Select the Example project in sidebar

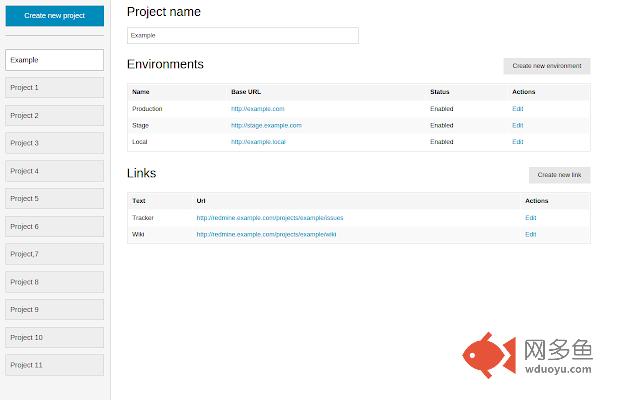coord(54,60)
